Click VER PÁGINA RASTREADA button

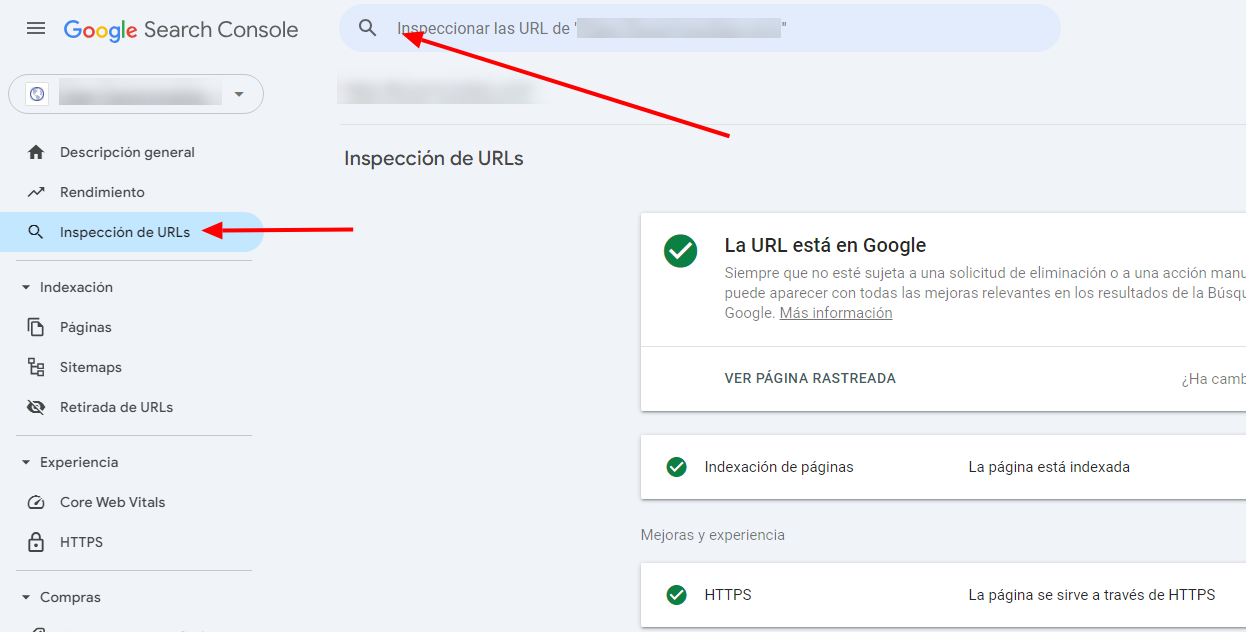tap(810, 379)
